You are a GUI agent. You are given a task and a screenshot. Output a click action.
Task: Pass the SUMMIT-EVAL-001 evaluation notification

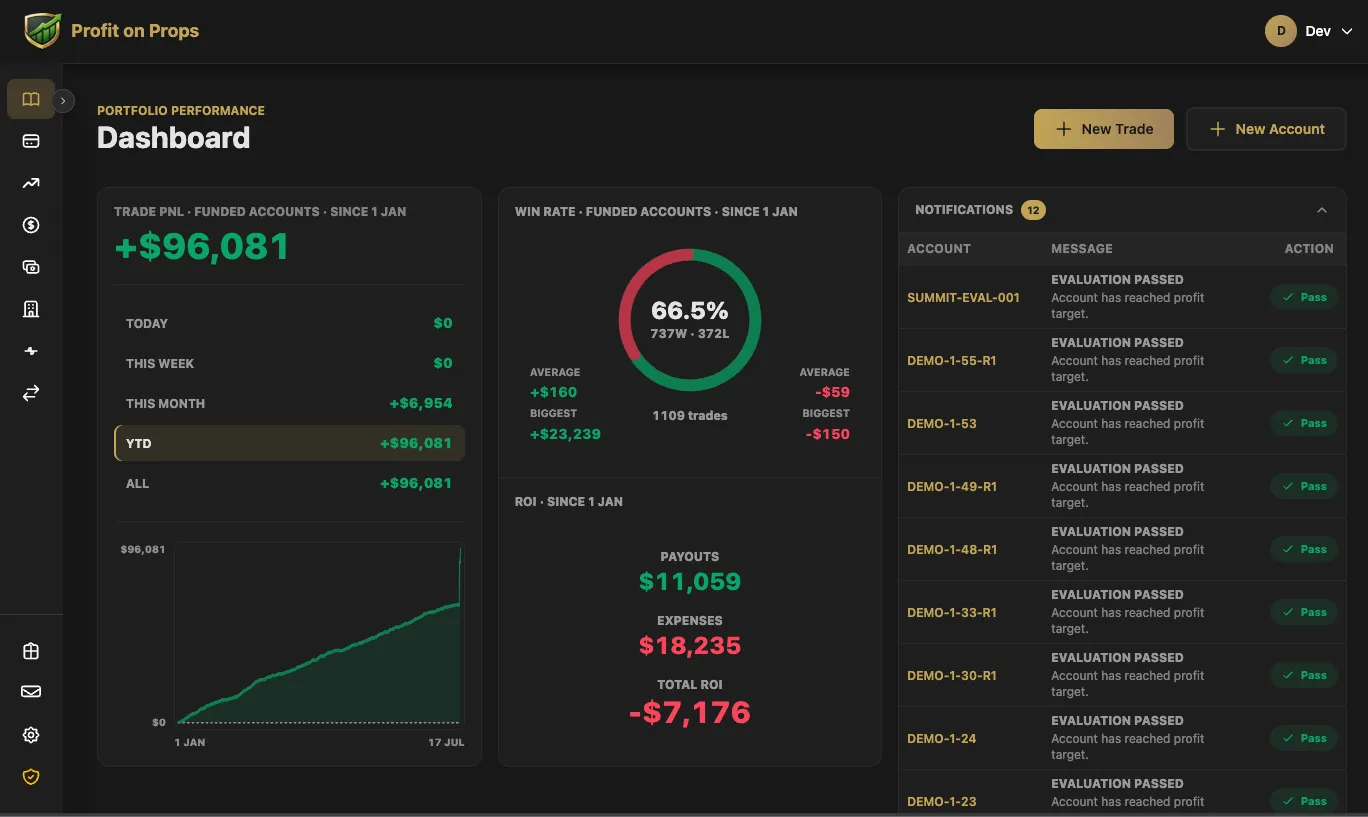1304,297
